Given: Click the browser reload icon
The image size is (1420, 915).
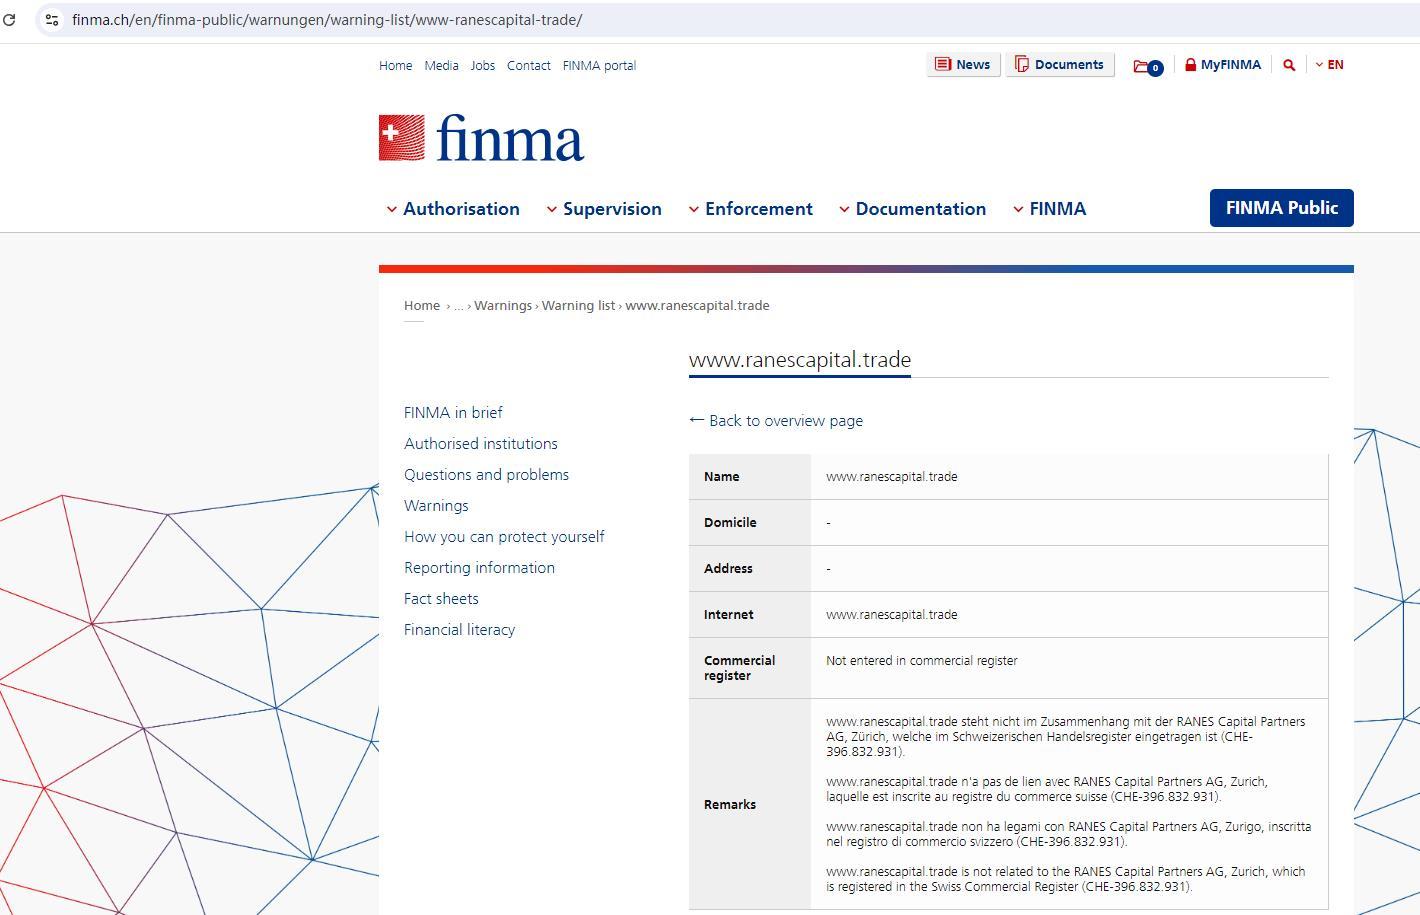Looking at the screenshot, I should pyautogui.click(x=9, y=19).
